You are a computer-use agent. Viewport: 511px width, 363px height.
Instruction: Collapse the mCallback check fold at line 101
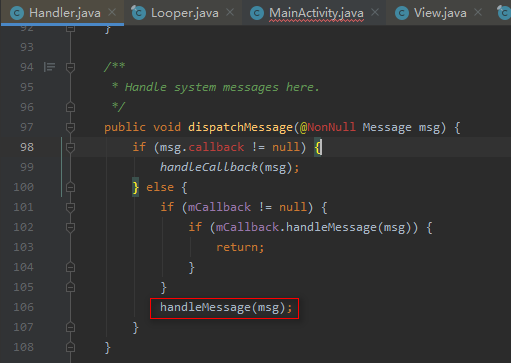[70, 207]
